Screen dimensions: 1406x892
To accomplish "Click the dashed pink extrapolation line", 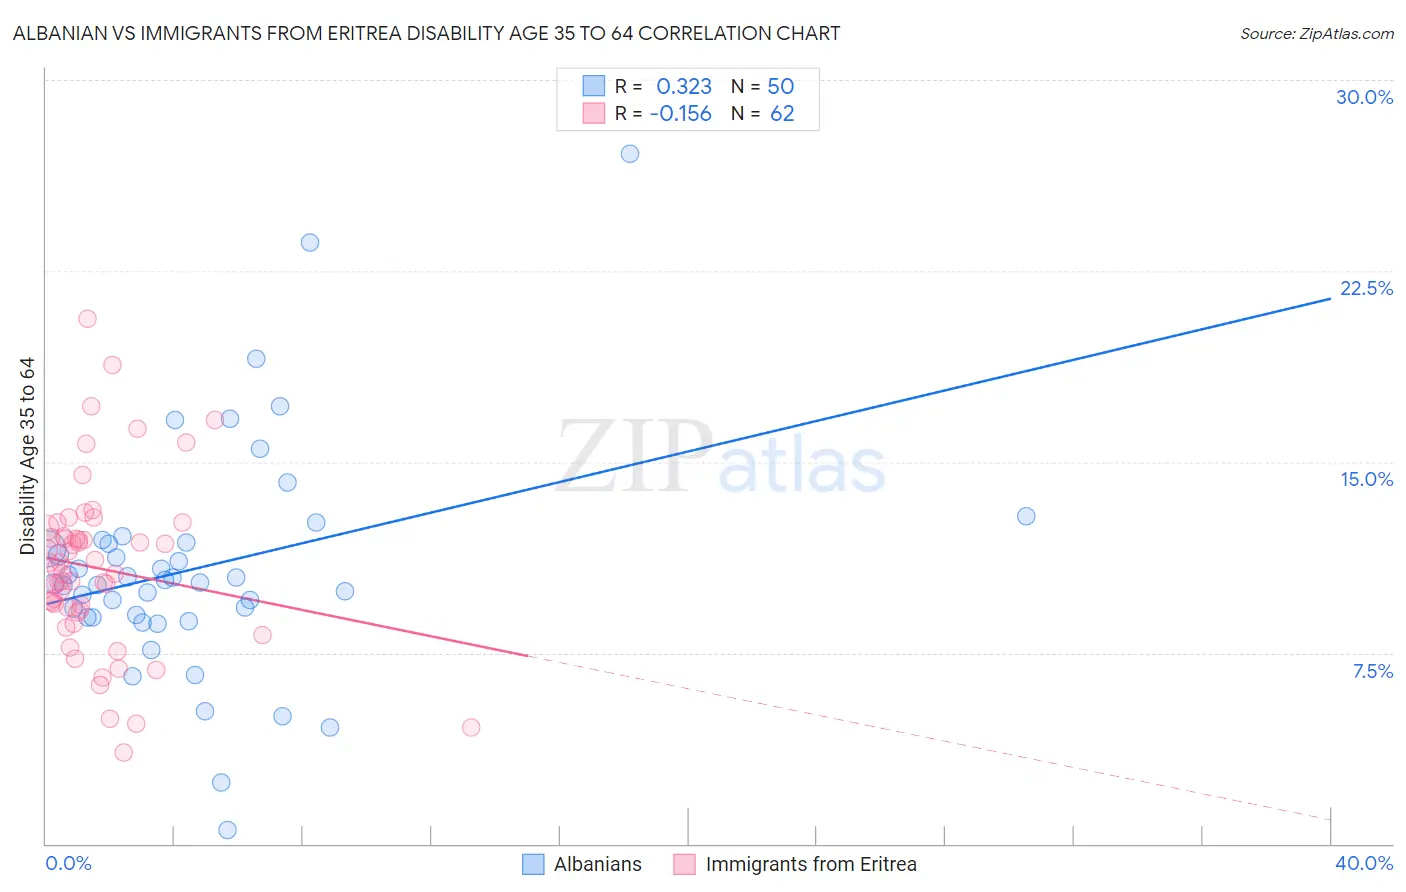I will point(930,738).
